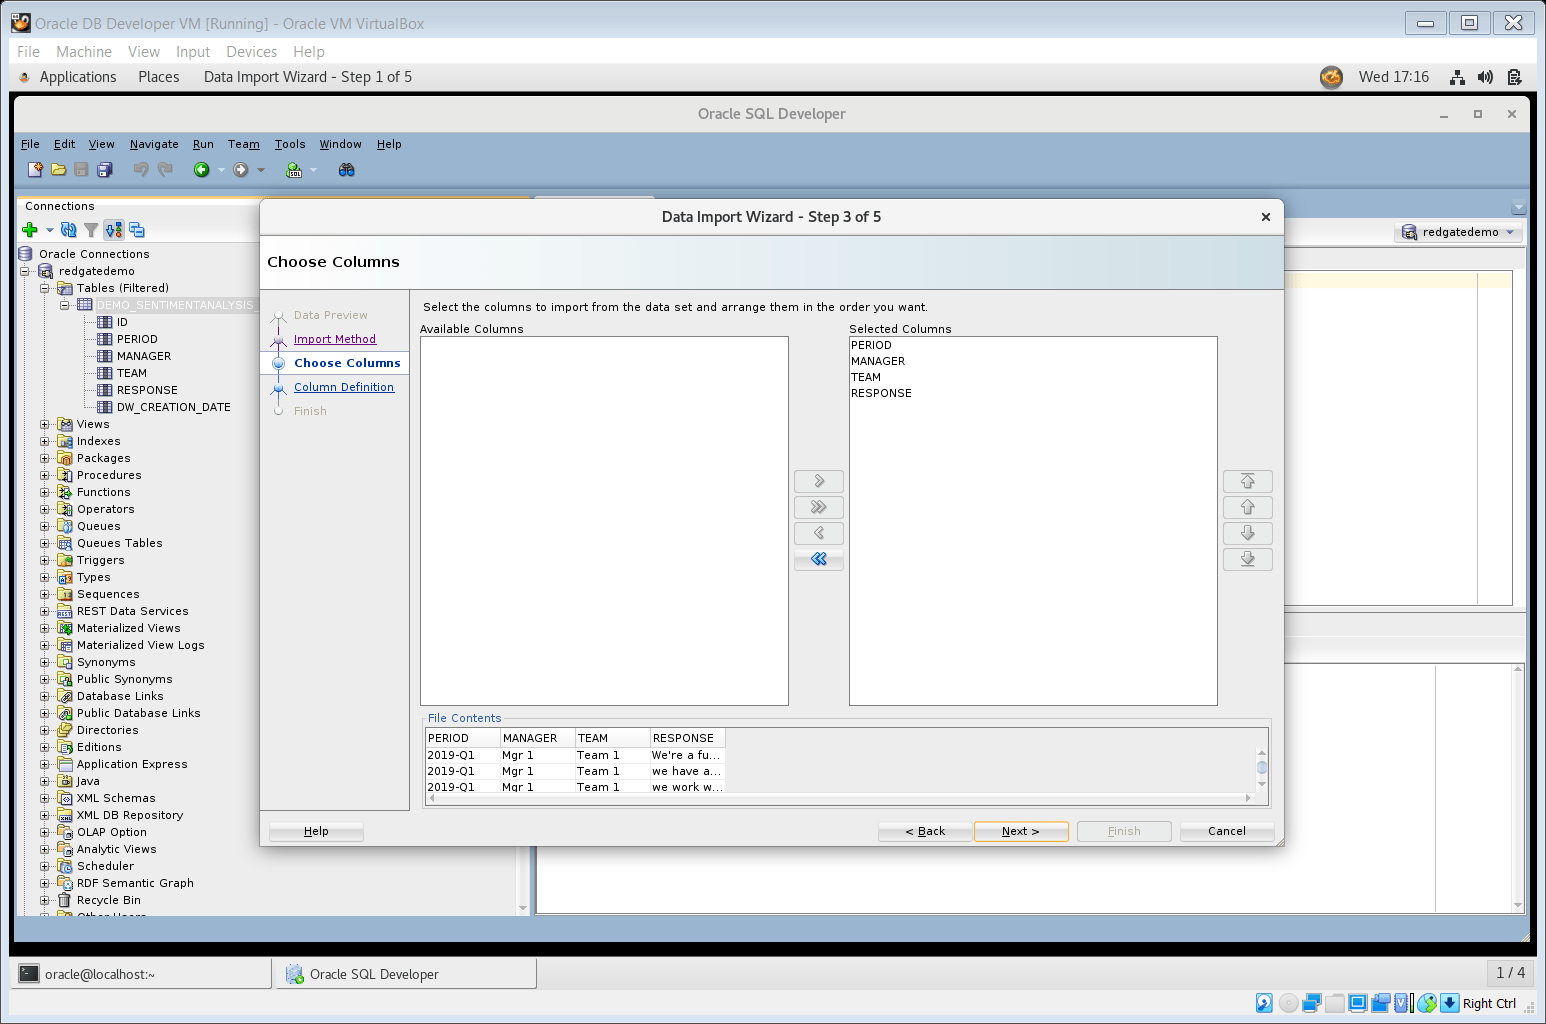
Task: Move selected column down one position
Action: 1248,533
